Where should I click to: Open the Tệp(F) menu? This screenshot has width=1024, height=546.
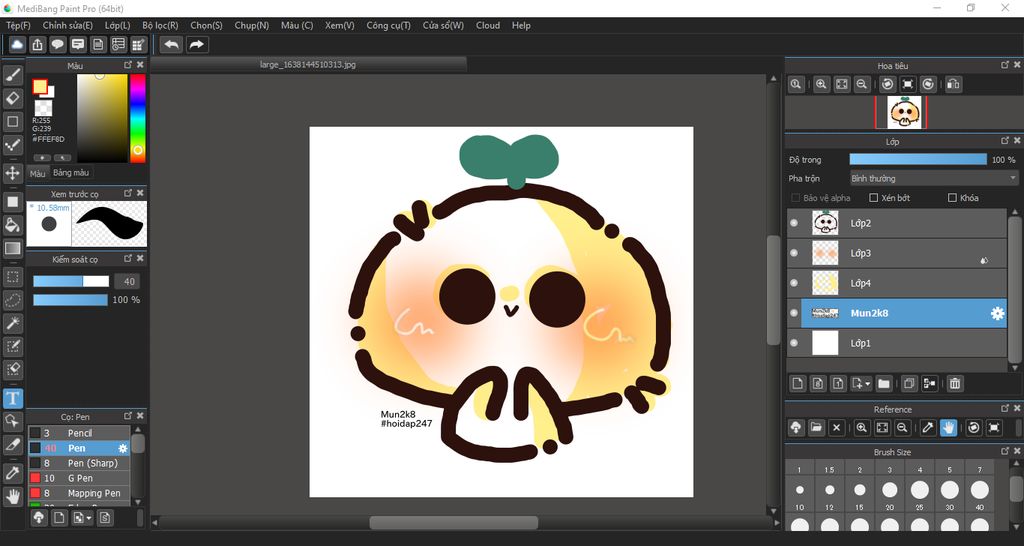click(x=18, y=25)
